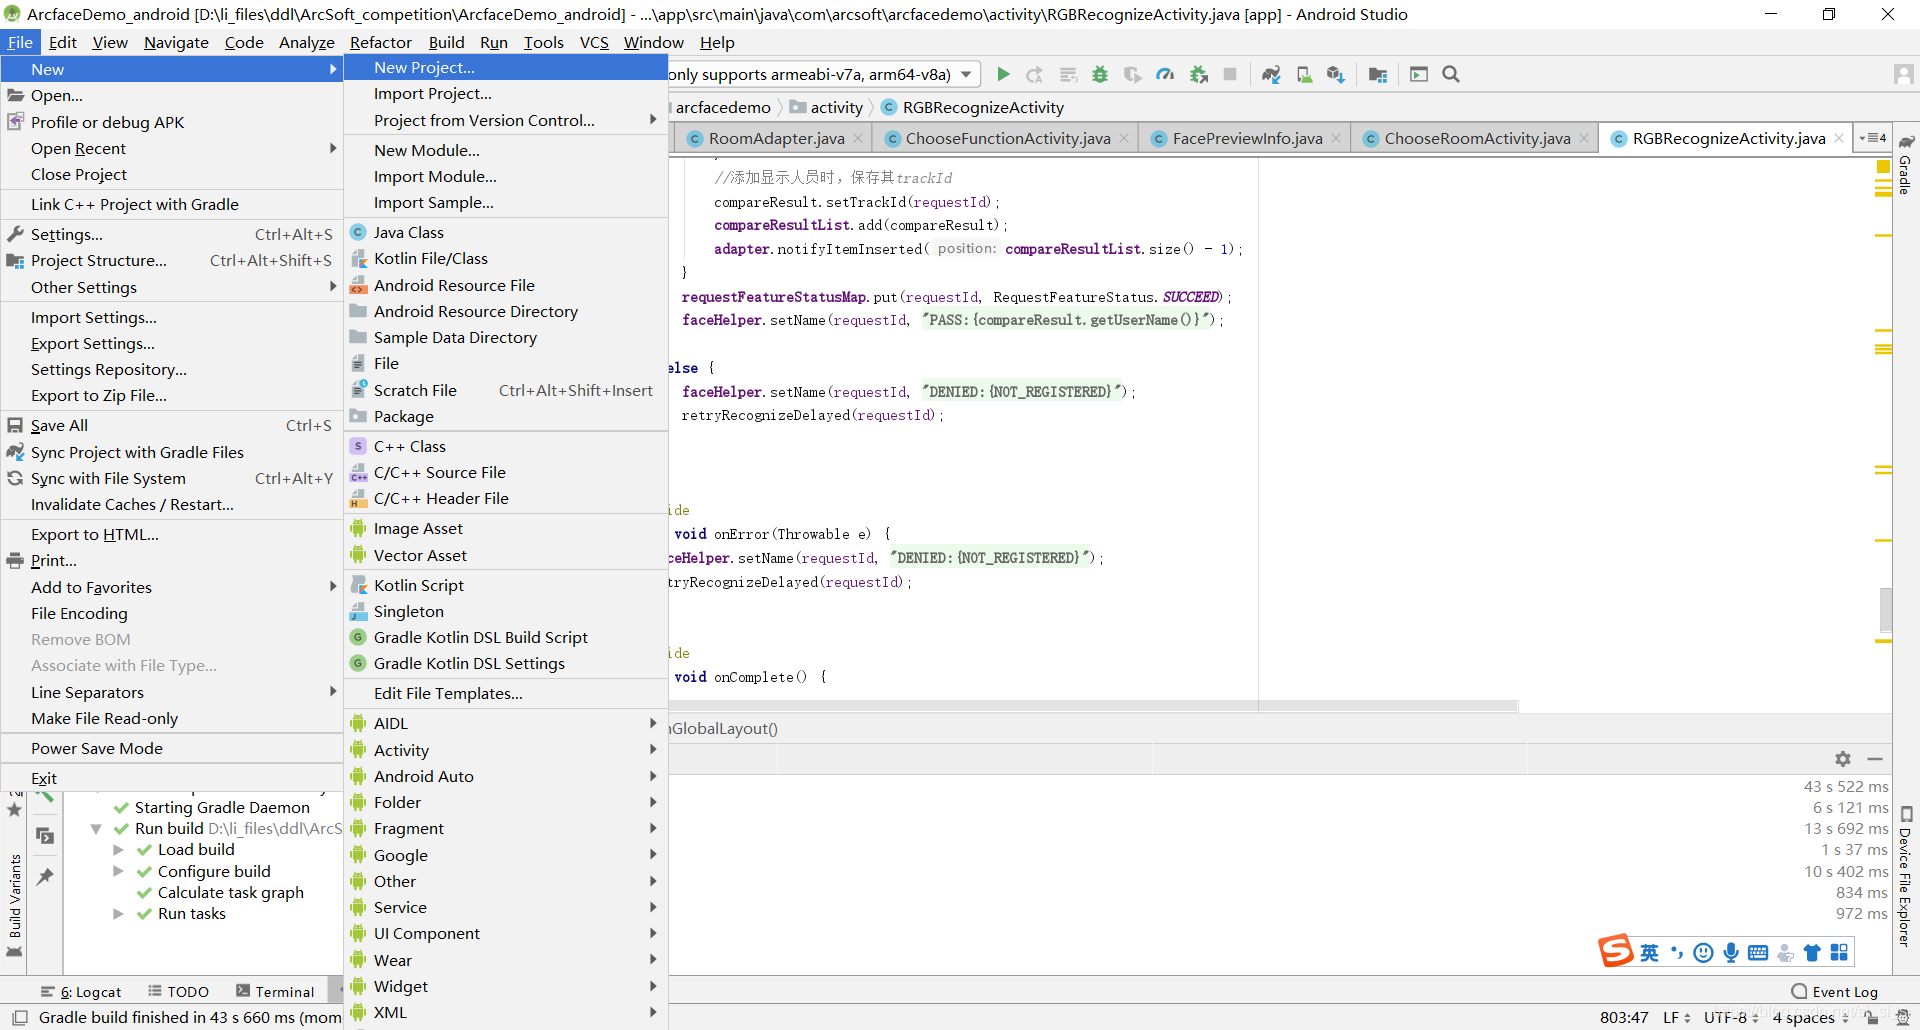Screen dimensions: 1920x1030
Task: Open the run configuration dropdown
Action: coord(963,74)
